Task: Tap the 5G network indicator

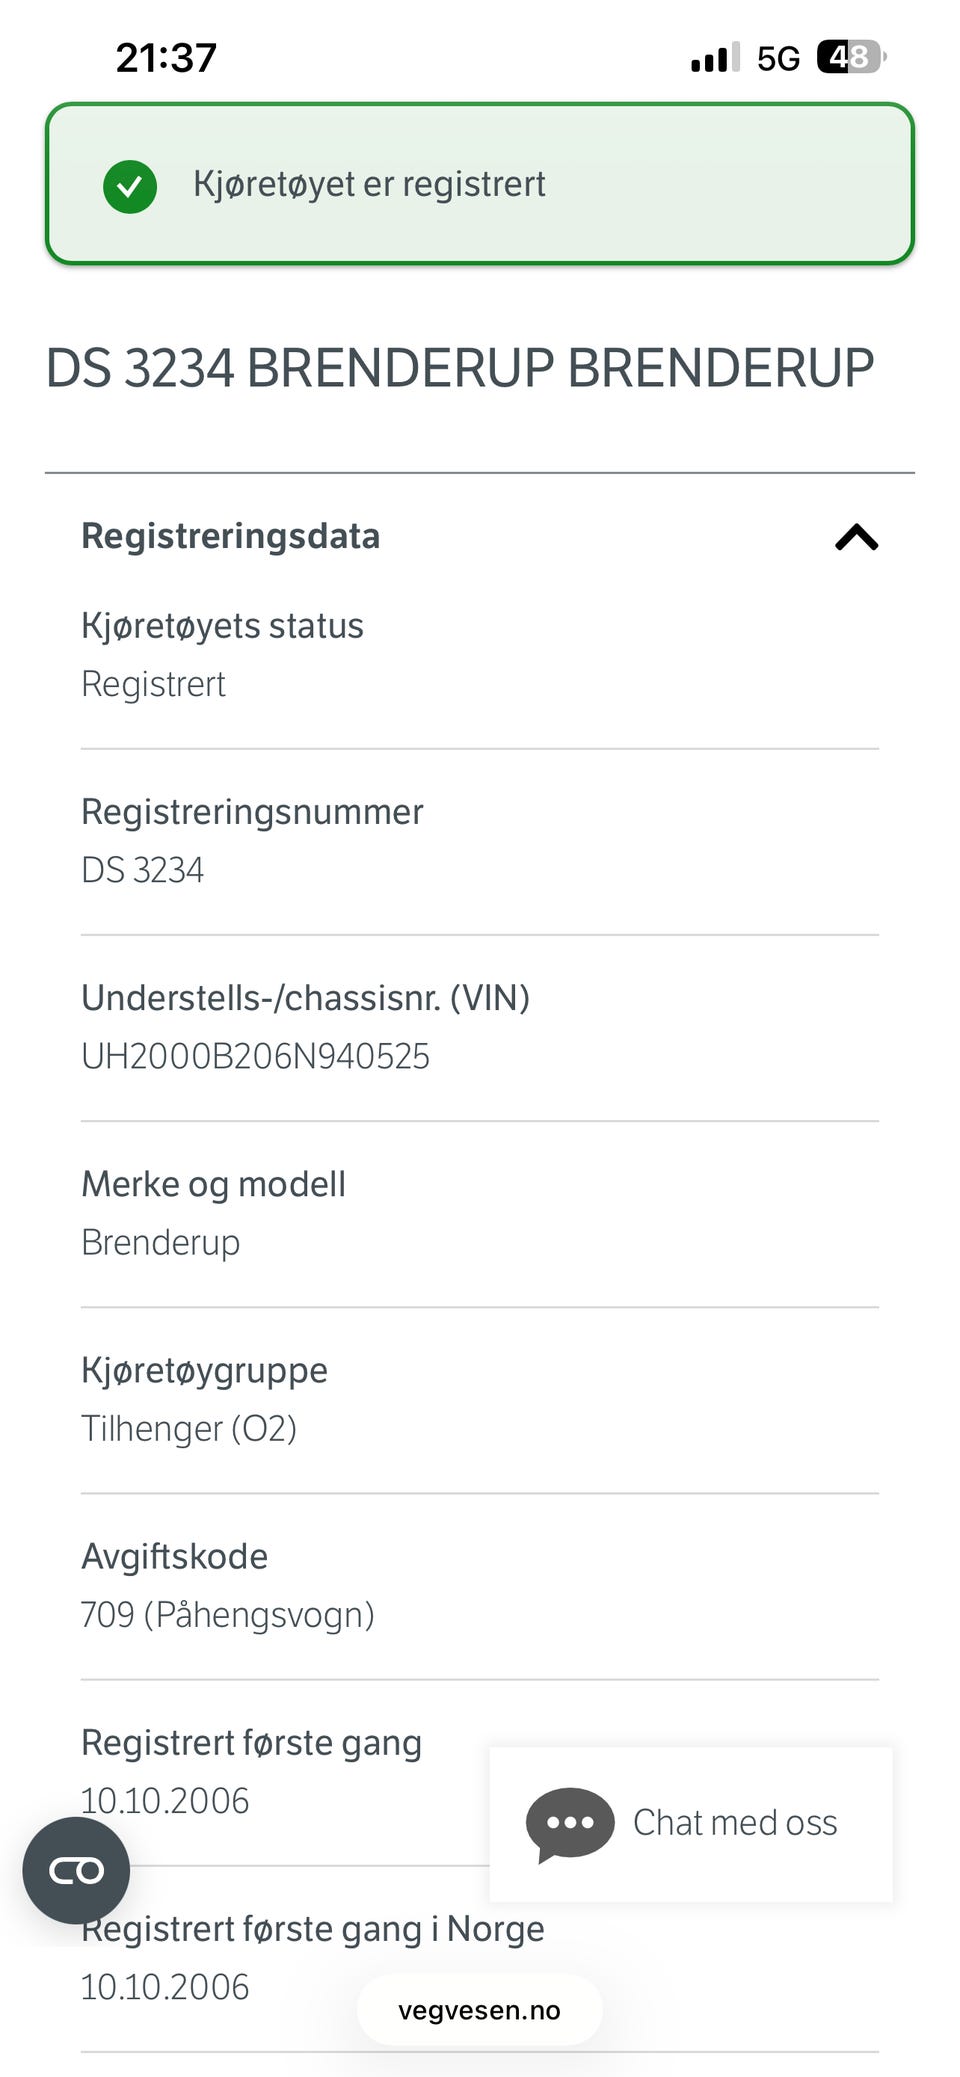Action: 778,59
